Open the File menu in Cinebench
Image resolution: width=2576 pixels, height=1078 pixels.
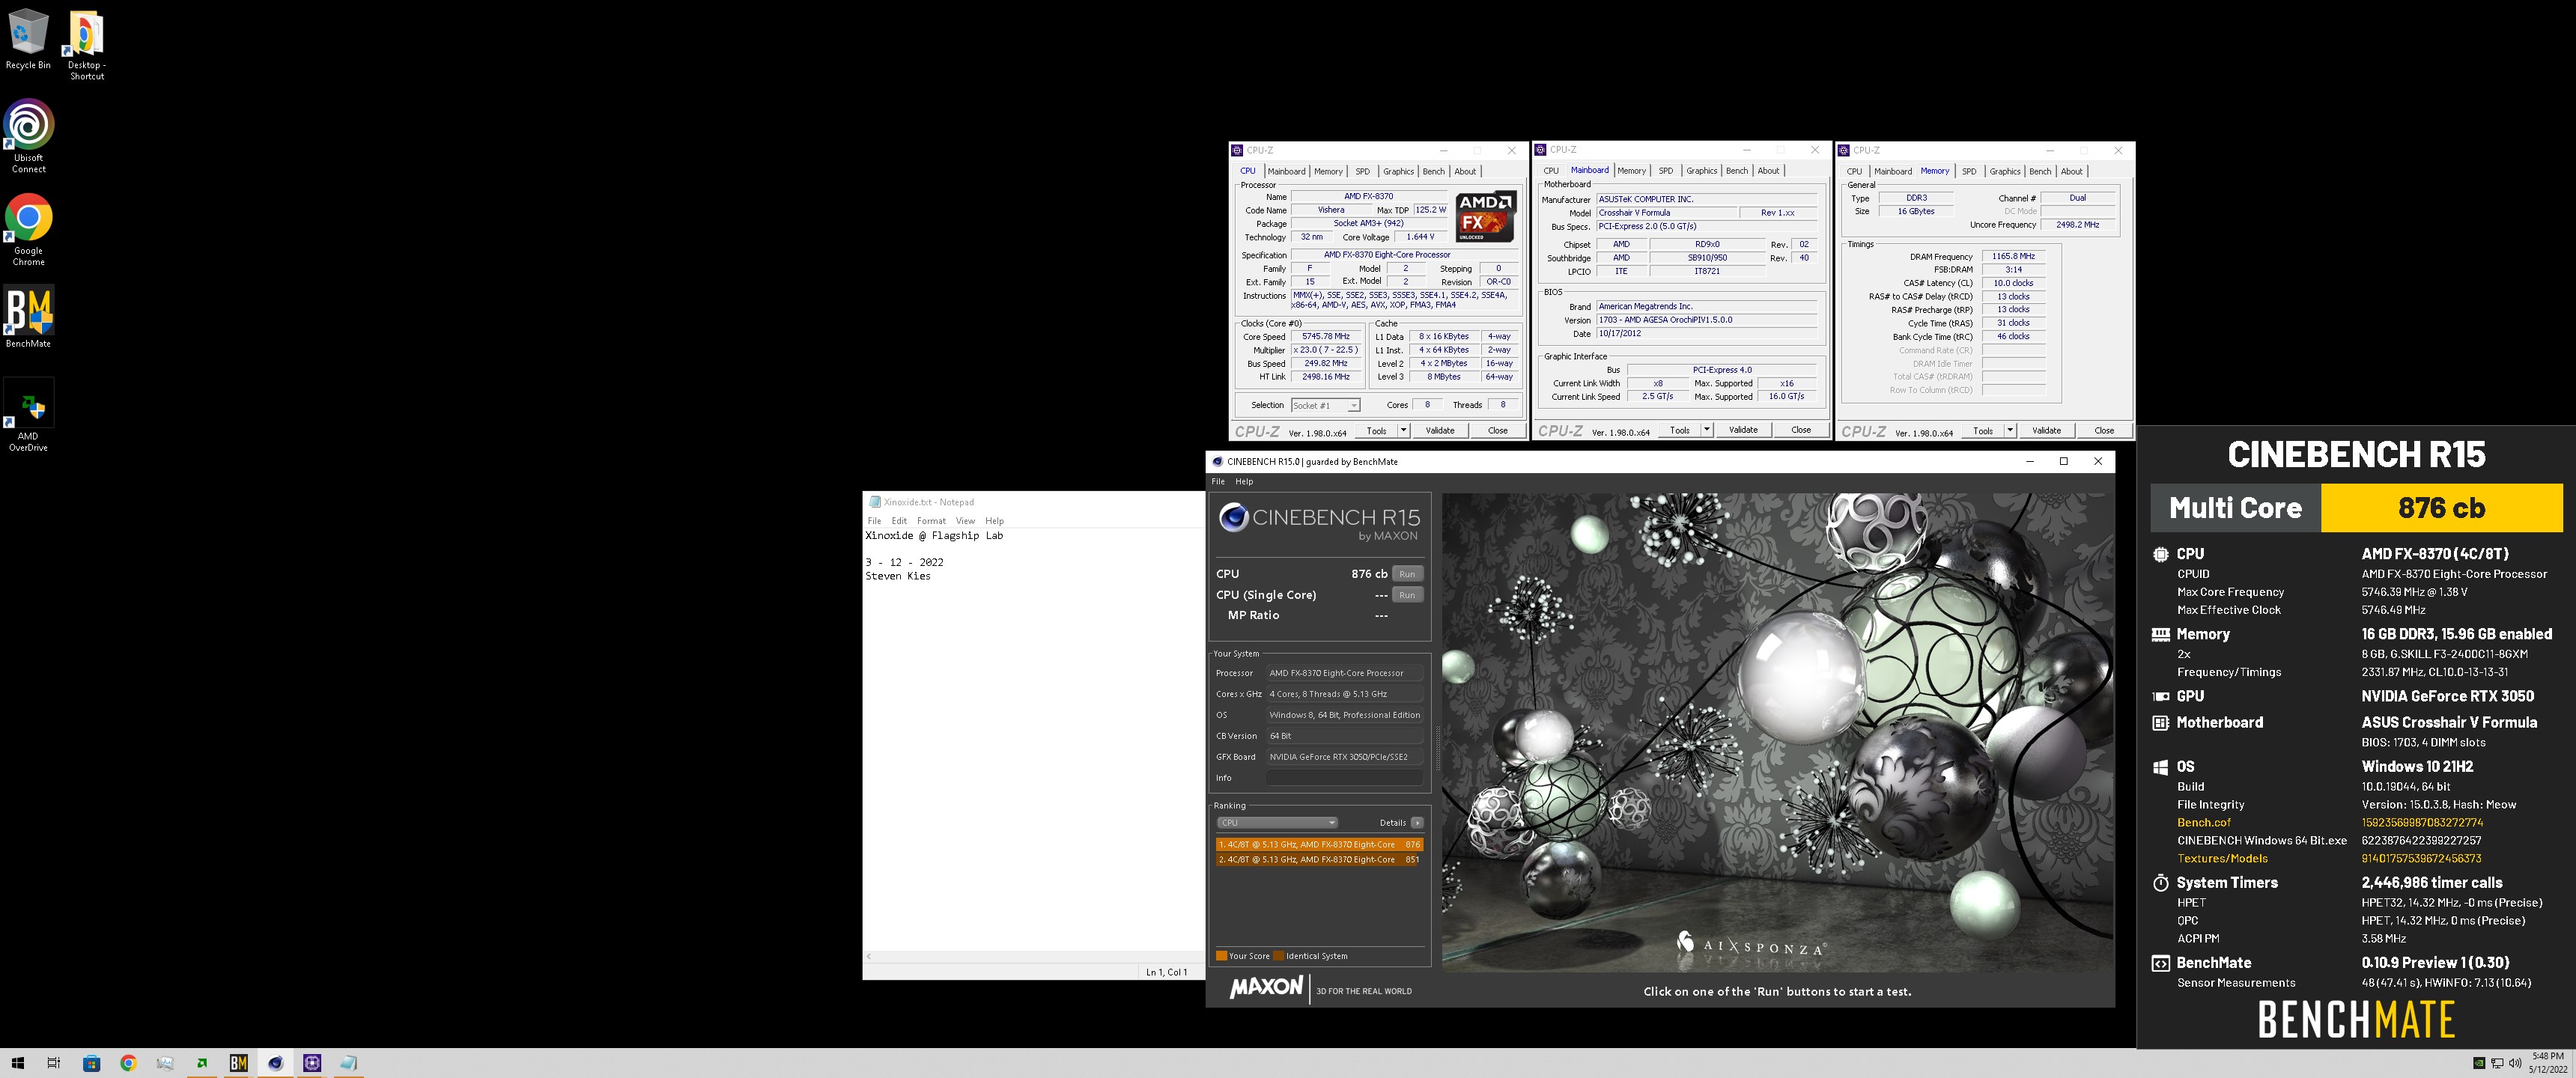[x=1218, y=482]
